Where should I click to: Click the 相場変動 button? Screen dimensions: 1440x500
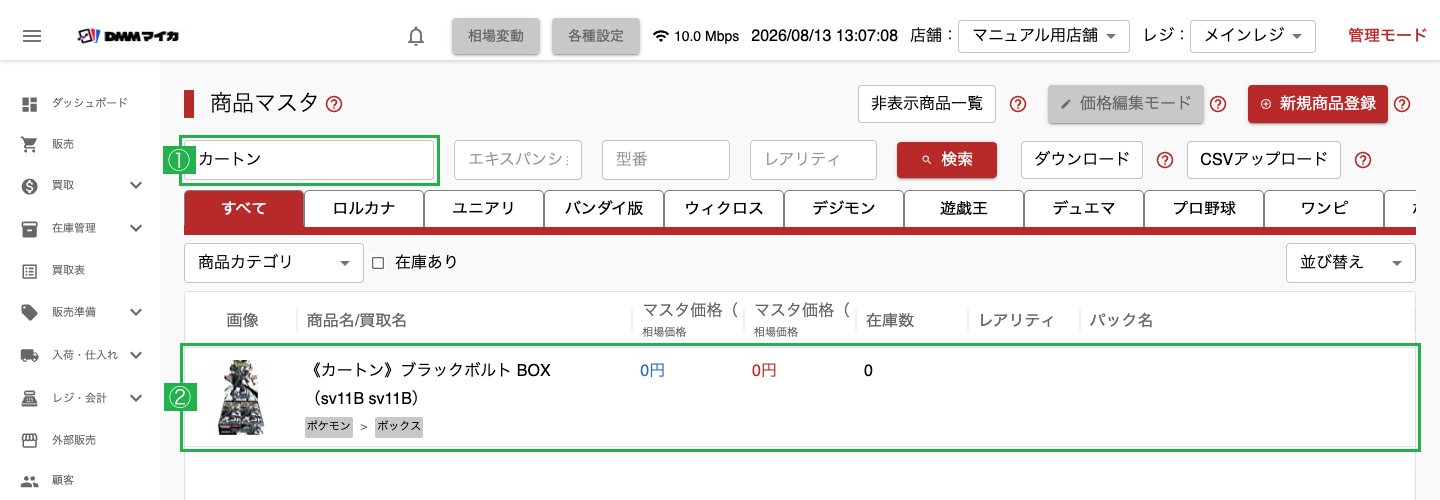click(496, 36)
